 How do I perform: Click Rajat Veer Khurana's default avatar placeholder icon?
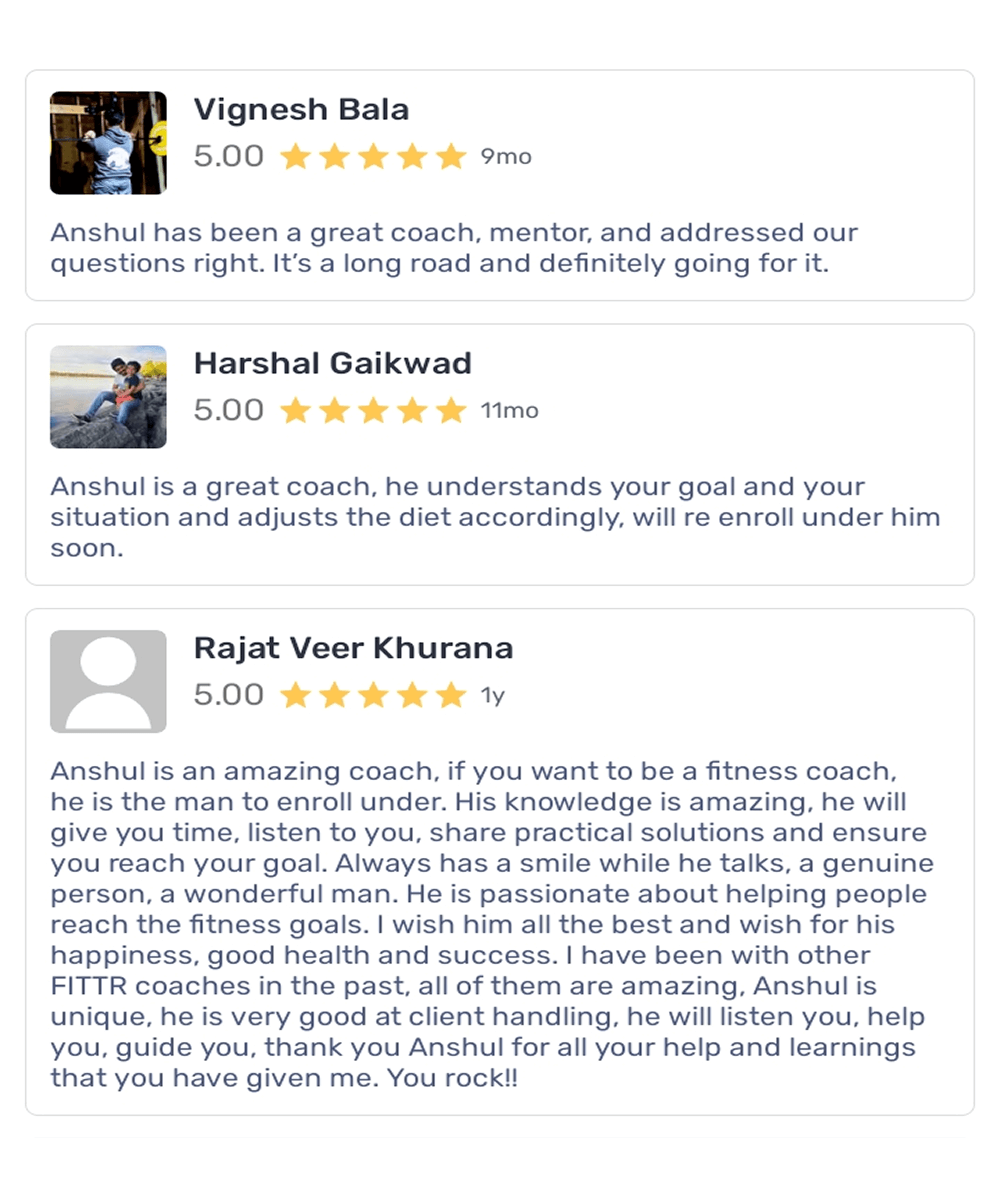coord(108,681)
